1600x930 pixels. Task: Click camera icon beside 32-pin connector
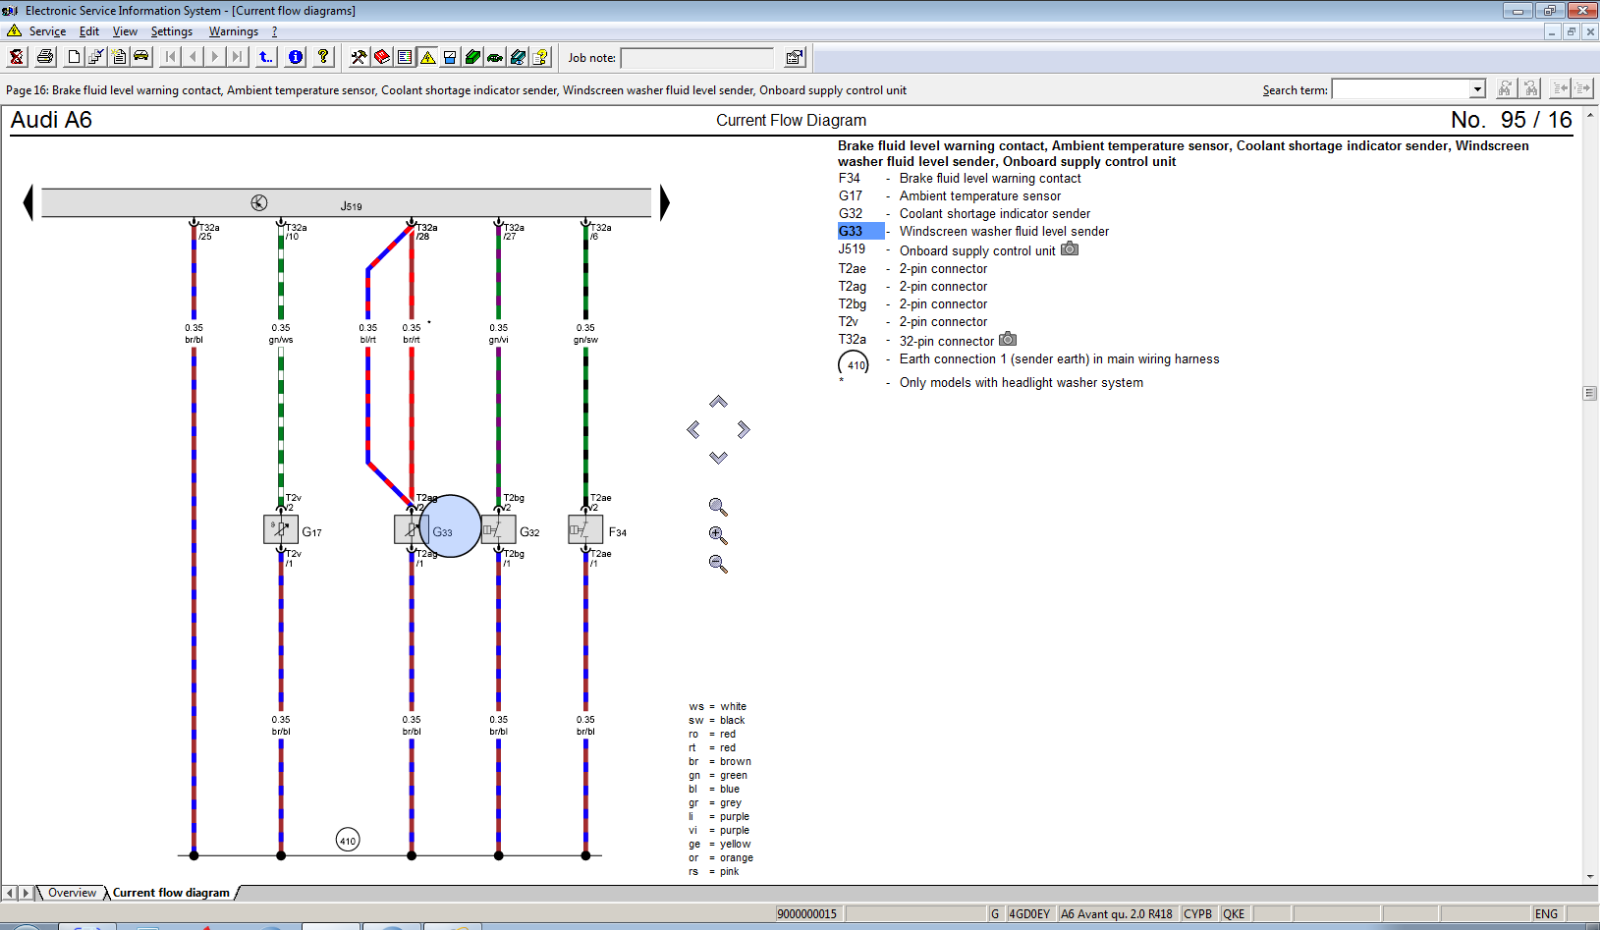click(x=1008, y=339)
